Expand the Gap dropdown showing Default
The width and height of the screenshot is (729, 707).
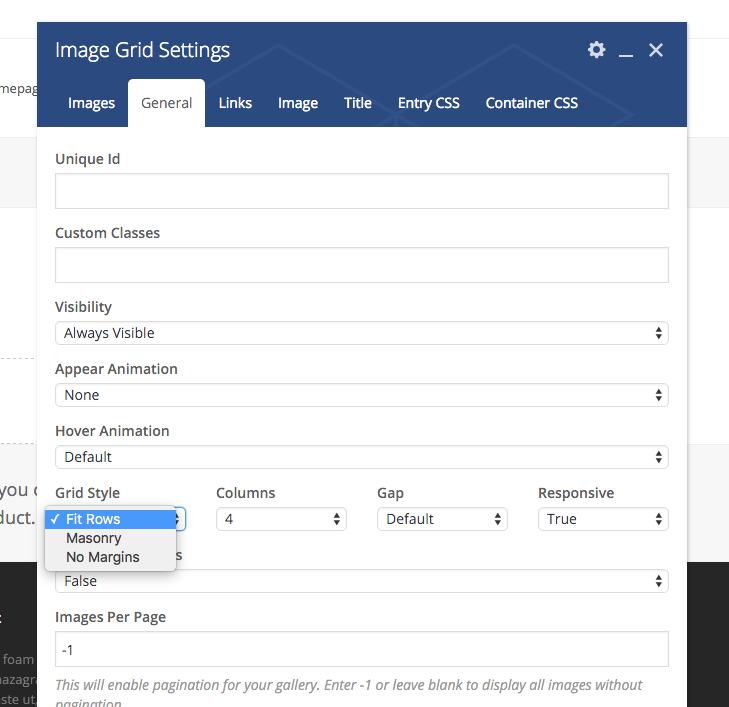point(442,519)
